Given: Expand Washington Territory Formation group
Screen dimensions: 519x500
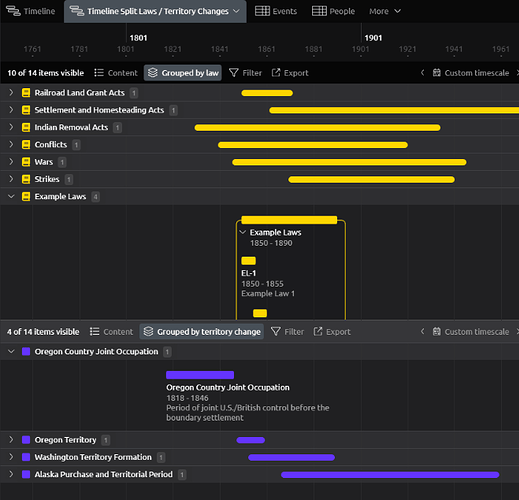Looking at the screenshot, I should click(11, 457).
